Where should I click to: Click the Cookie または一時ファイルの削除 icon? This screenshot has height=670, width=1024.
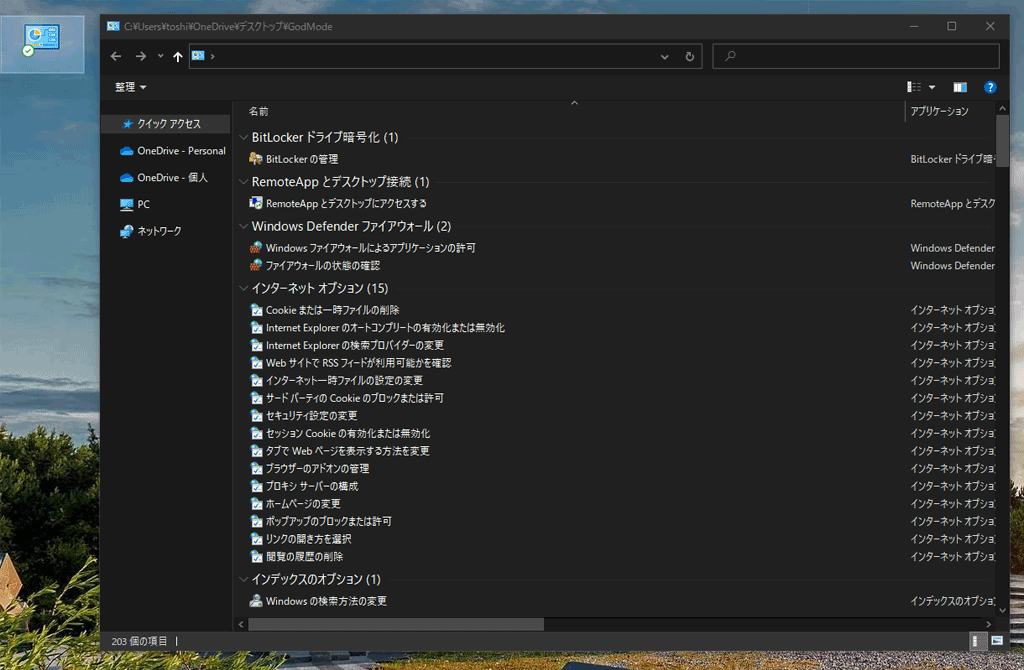coord(257,310)
